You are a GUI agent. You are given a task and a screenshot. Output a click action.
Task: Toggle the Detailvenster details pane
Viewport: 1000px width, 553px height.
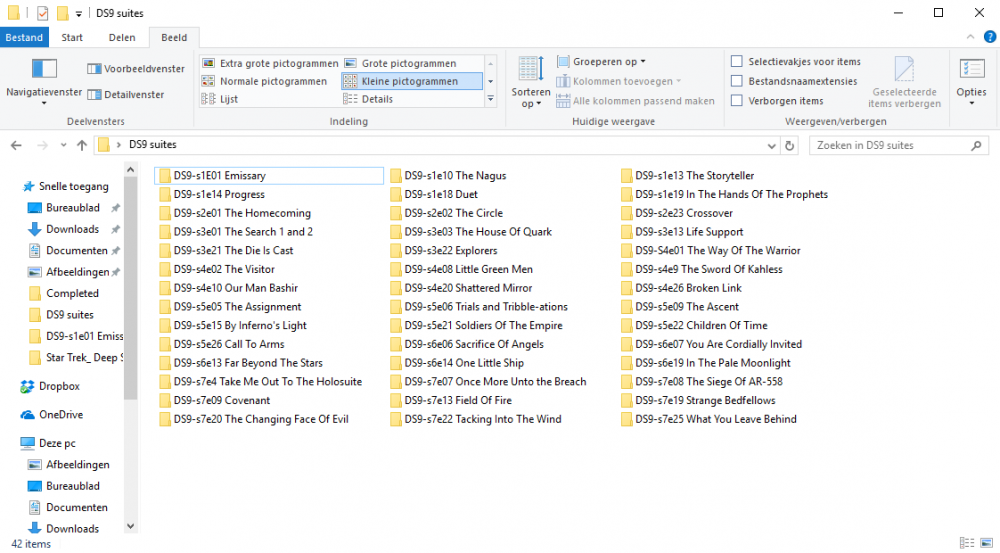coord(126,94)
